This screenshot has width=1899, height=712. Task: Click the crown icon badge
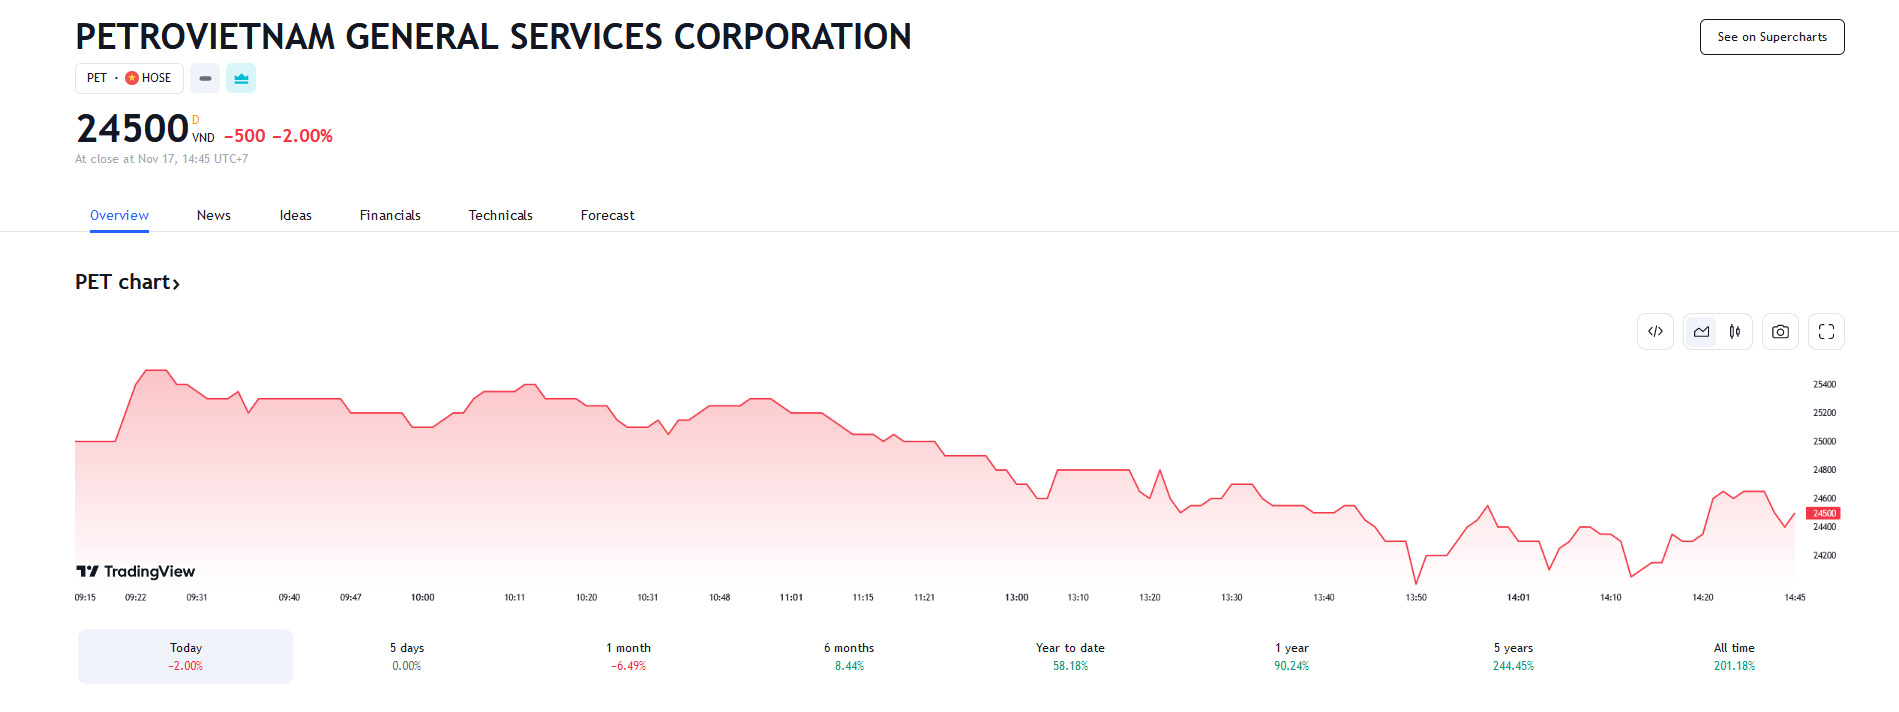coord(241,78)
